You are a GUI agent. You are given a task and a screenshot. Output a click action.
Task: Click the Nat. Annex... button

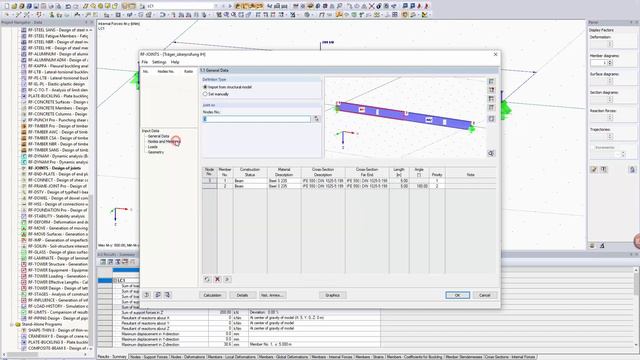point(273,295)
